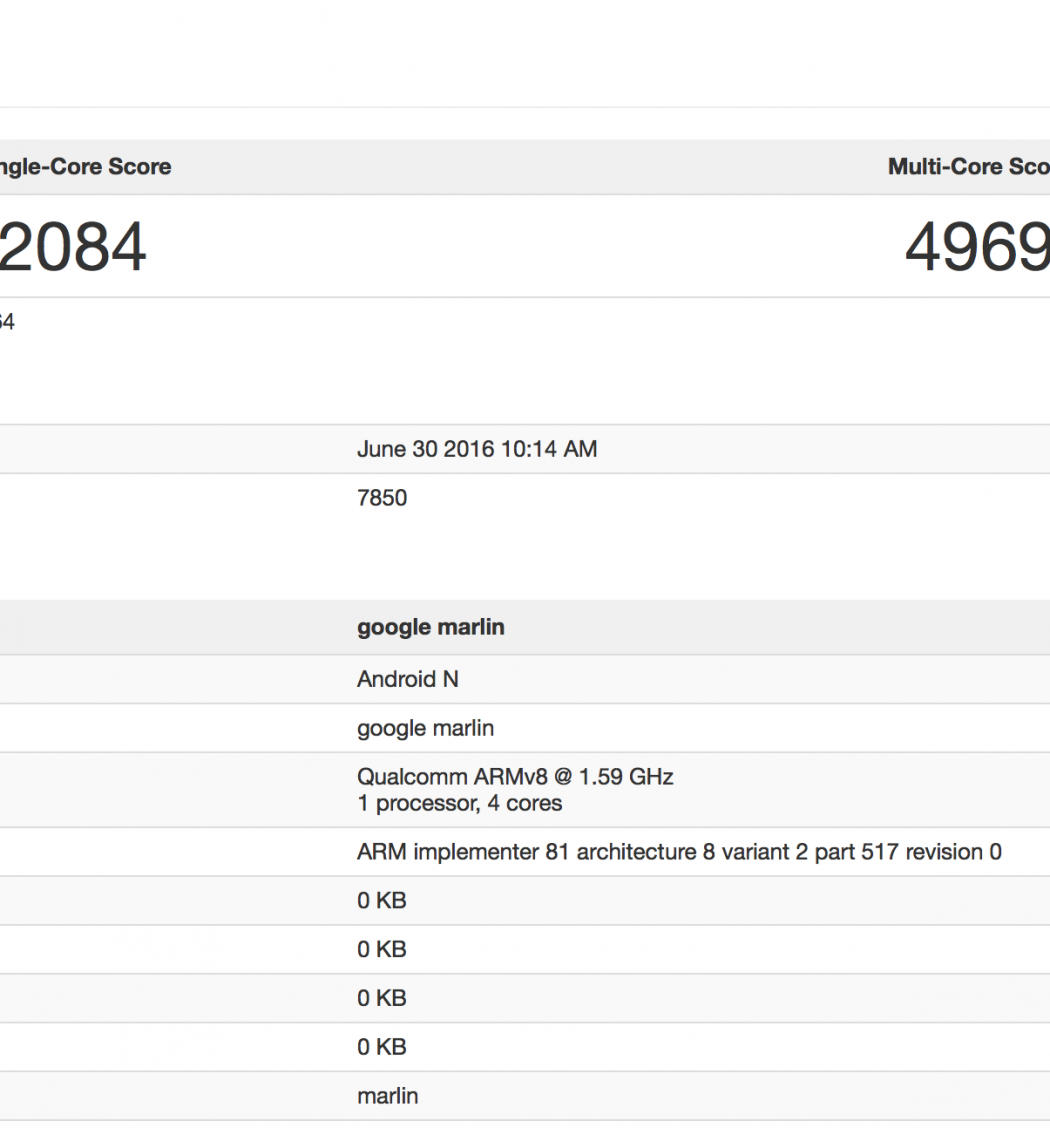Click the Single-Core Score column header
Image resolution: width=1050 pixels, height=1128 pixels.
point(85,167)
